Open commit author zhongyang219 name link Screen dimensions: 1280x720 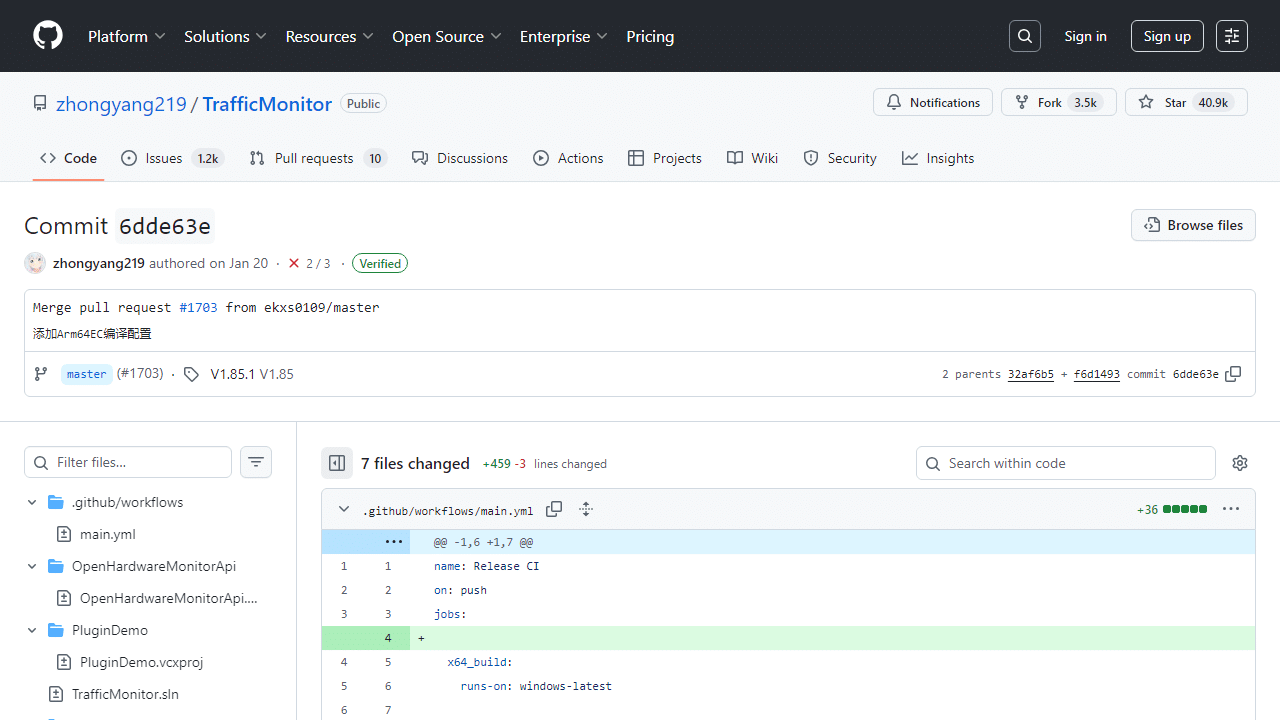pyautogui.click(x=99, y=264)
